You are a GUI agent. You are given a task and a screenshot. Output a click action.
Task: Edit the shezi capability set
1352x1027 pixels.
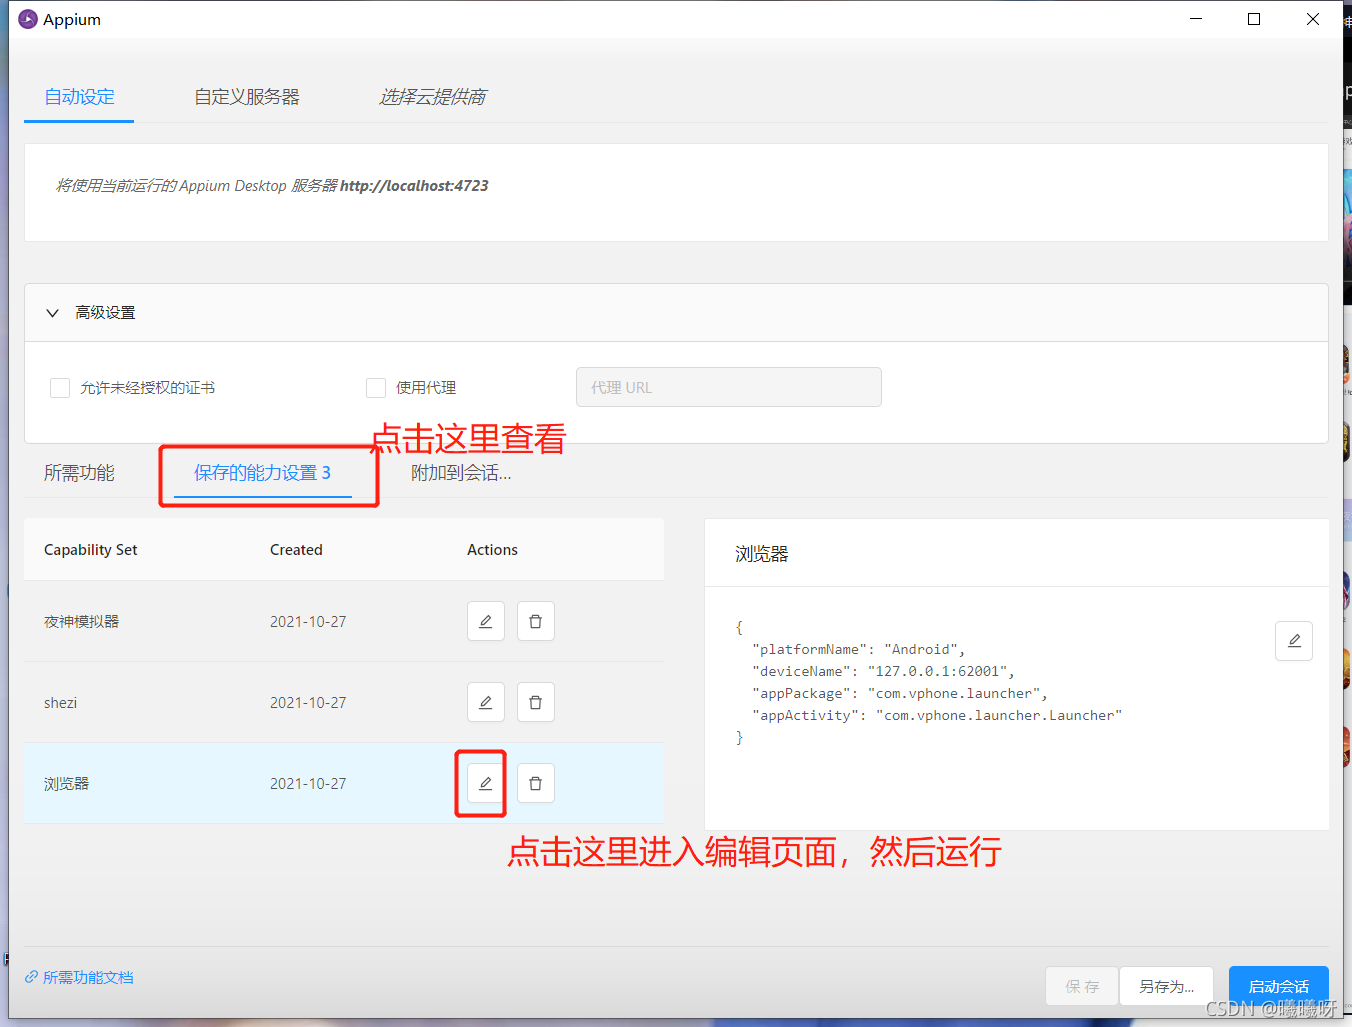[x=486, y=702]
